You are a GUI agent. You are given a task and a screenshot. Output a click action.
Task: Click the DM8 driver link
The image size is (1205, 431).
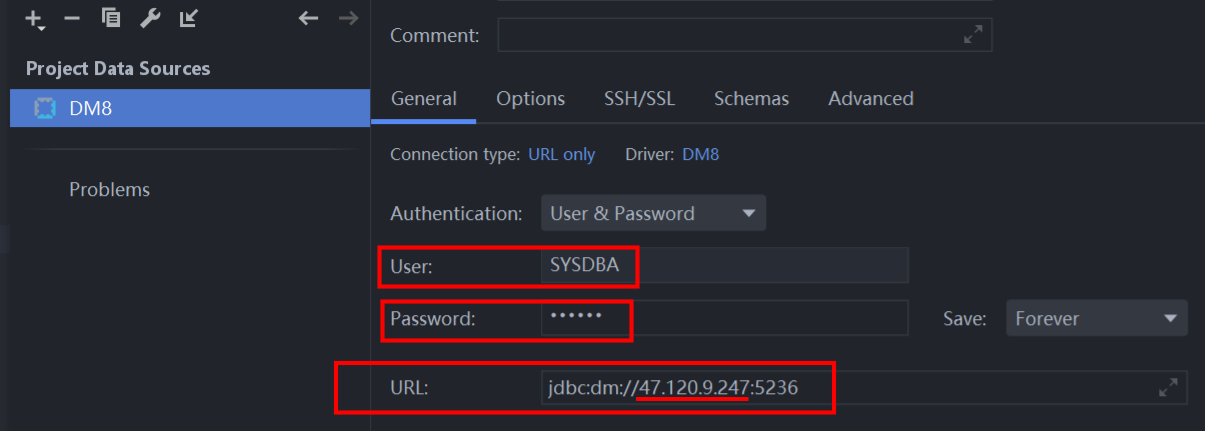tap(700, 154)
